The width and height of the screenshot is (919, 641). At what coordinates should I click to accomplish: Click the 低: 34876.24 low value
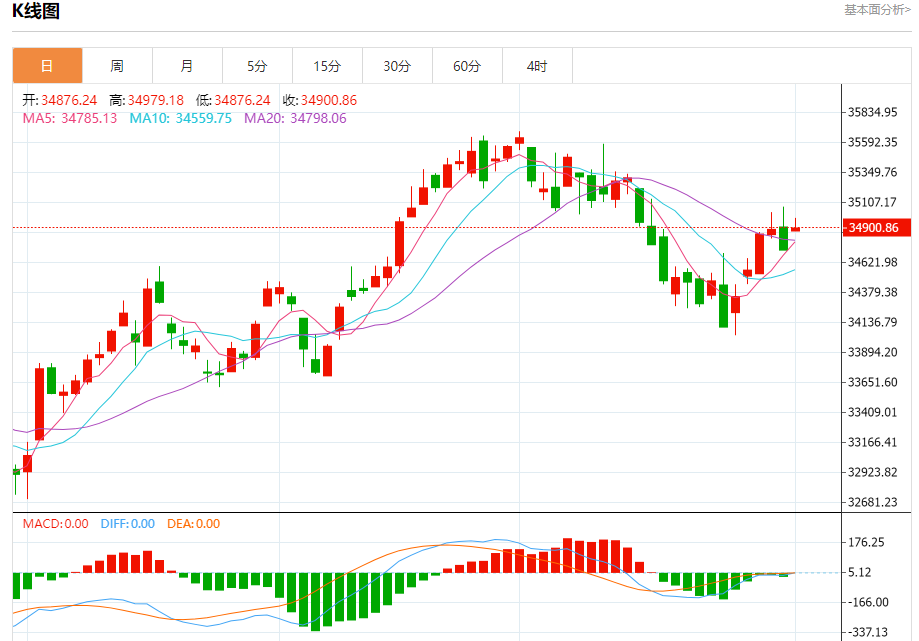click(233, 100)
